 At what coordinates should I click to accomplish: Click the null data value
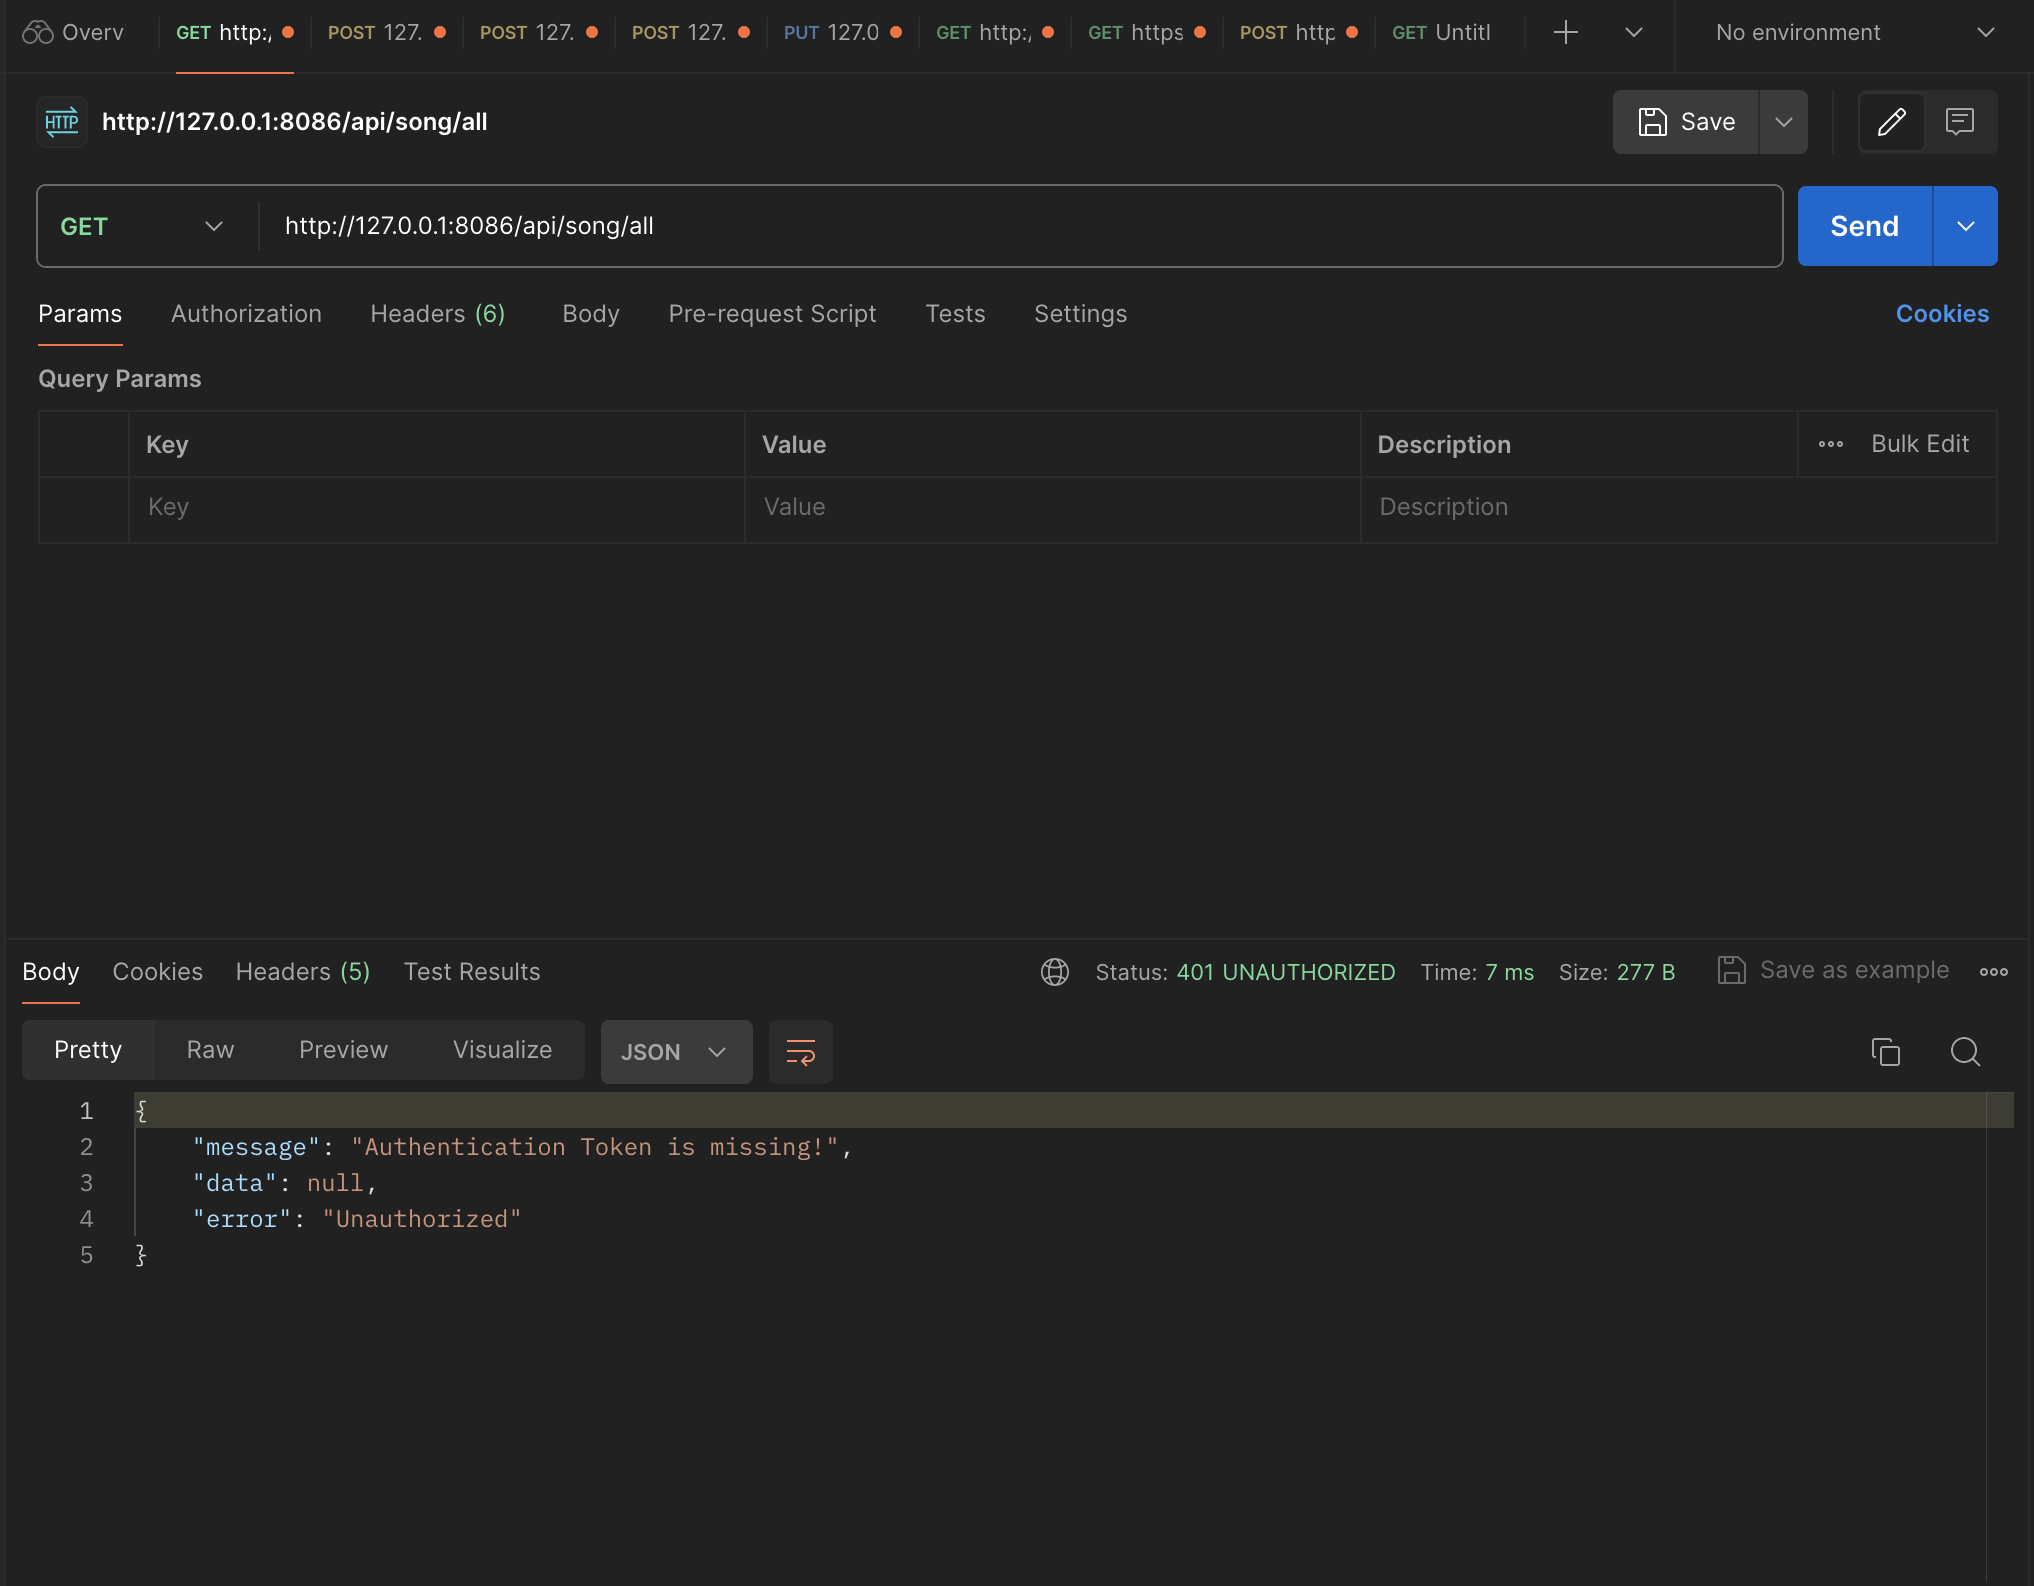(x=335, y=1183)
